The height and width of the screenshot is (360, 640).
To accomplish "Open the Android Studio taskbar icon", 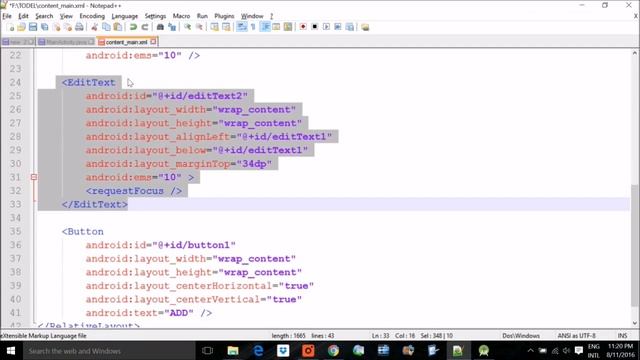I will tap(484, 351).
